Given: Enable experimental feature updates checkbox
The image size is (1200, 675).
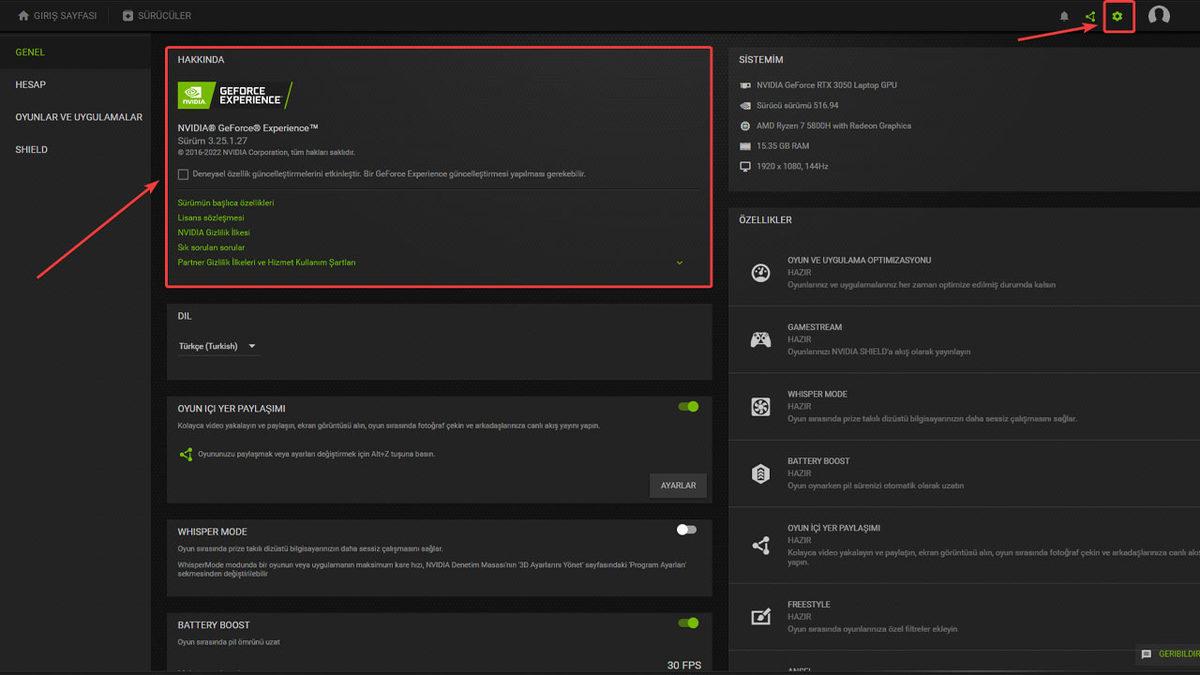Looking at the screenshot, I should click(x=183, y=174).
